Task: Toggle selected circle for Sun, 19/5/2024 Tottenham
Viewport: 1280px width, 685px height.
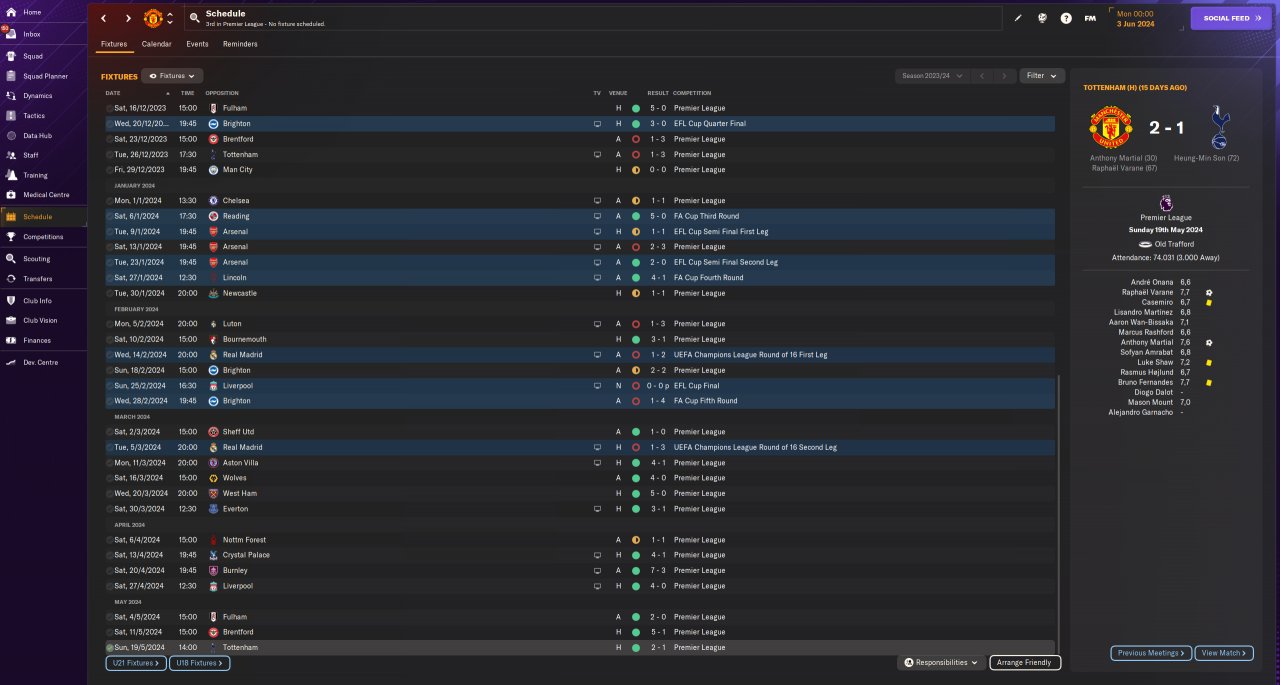Action: point(110,648)
